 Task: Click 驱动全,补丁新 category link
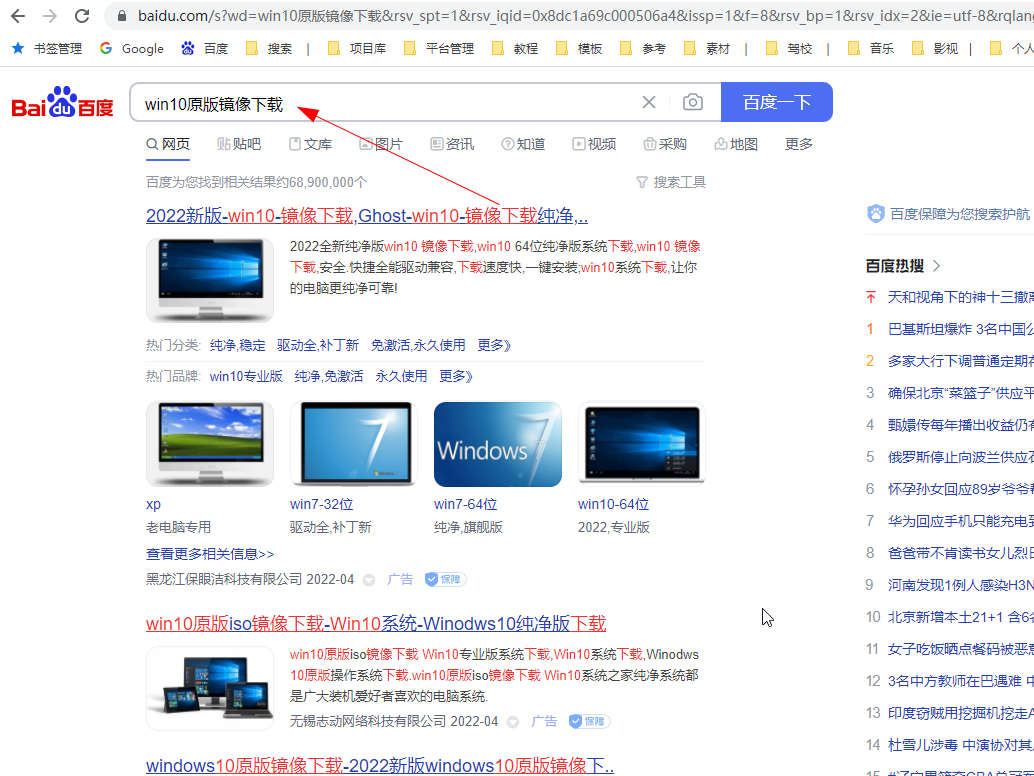pos(318,345)
